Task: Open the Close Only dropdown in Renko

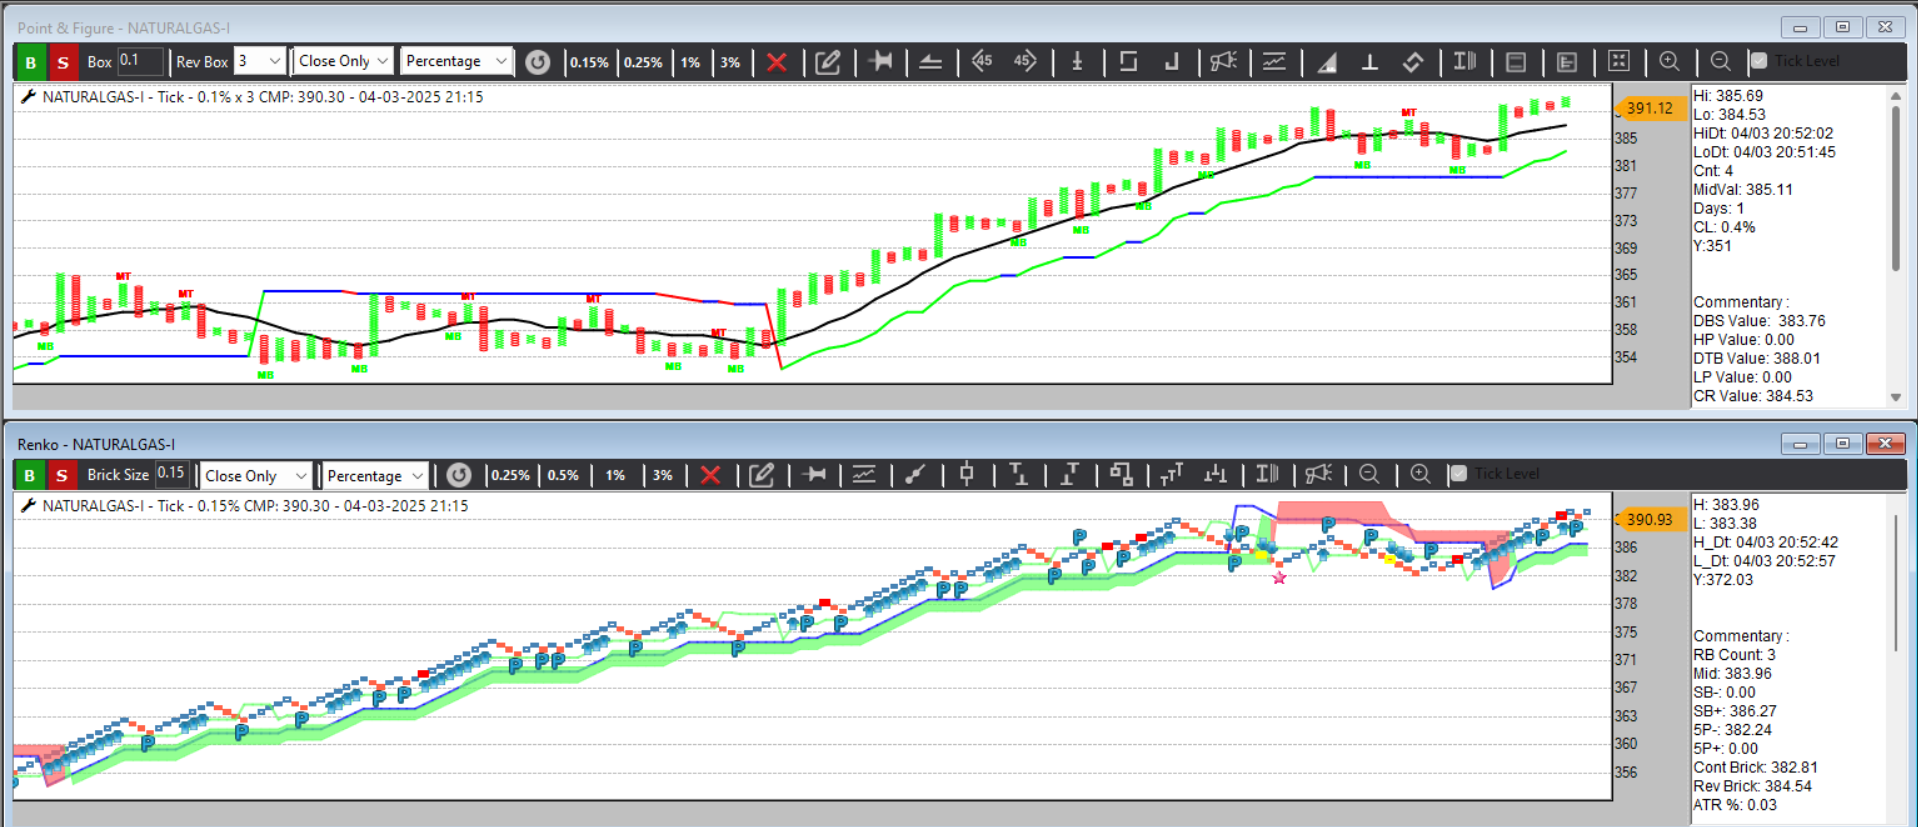Action: pyautogui.click(x=256, y=476)
